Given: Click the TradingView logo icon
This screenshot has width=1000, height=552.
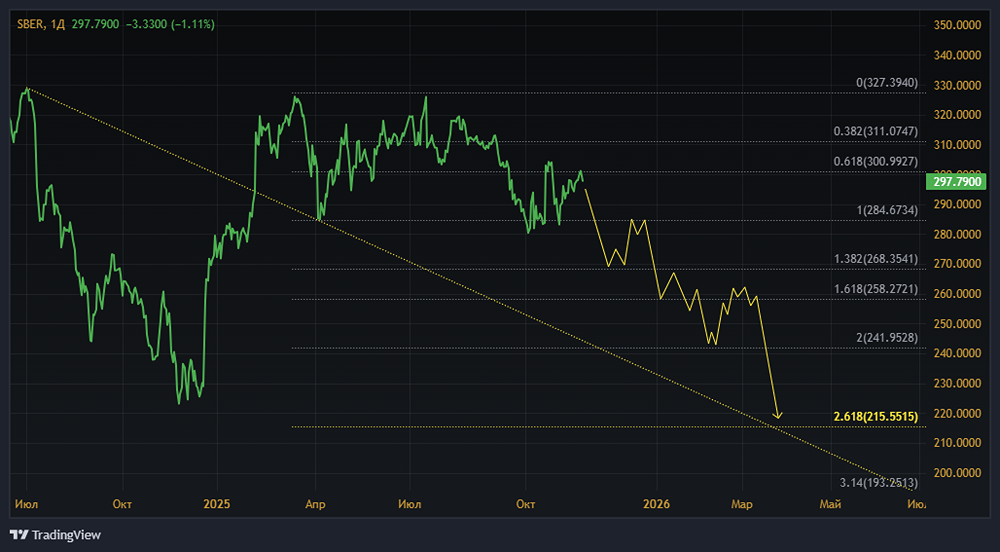Looking at the screenshot, I should [19, 535].
